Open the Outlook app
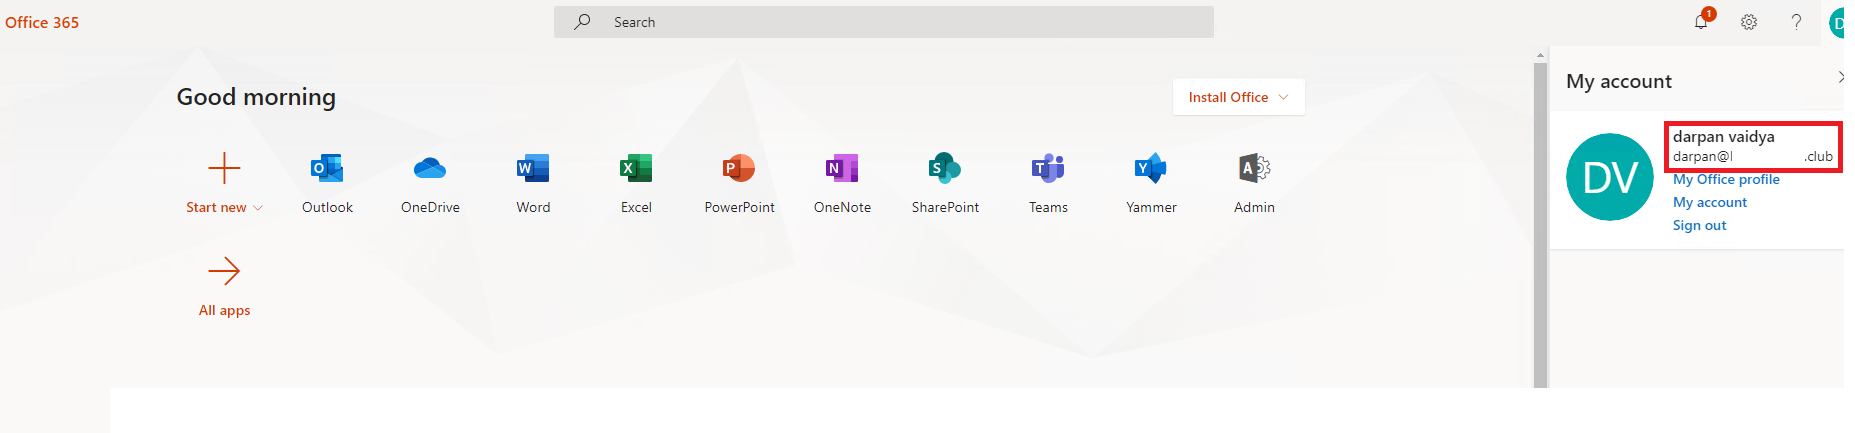This screenshot has width=1855, height=433. (327, 183)
